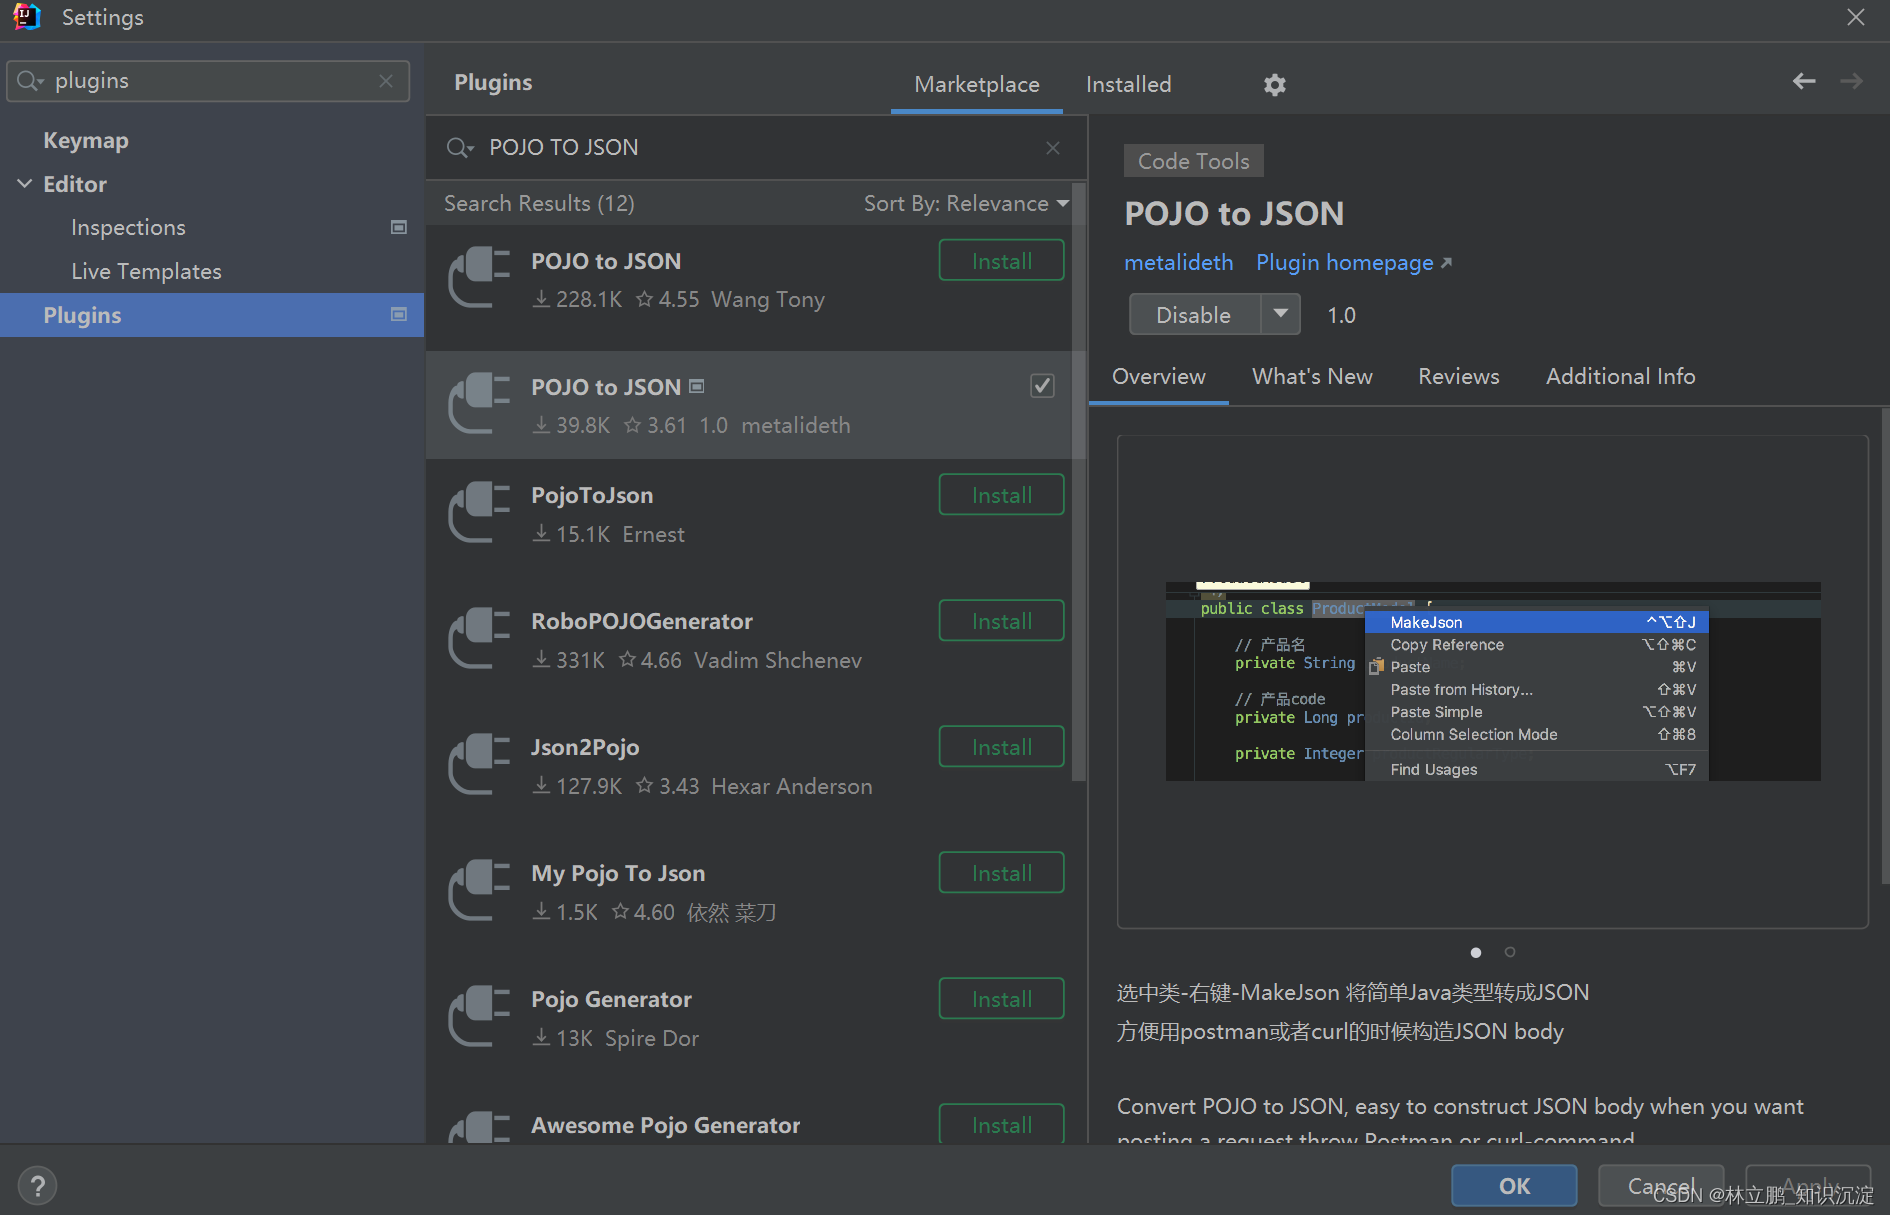Click the Search Results (12) header
Viewport: 1890px width, 1215px height.
[x=539, y=204]
